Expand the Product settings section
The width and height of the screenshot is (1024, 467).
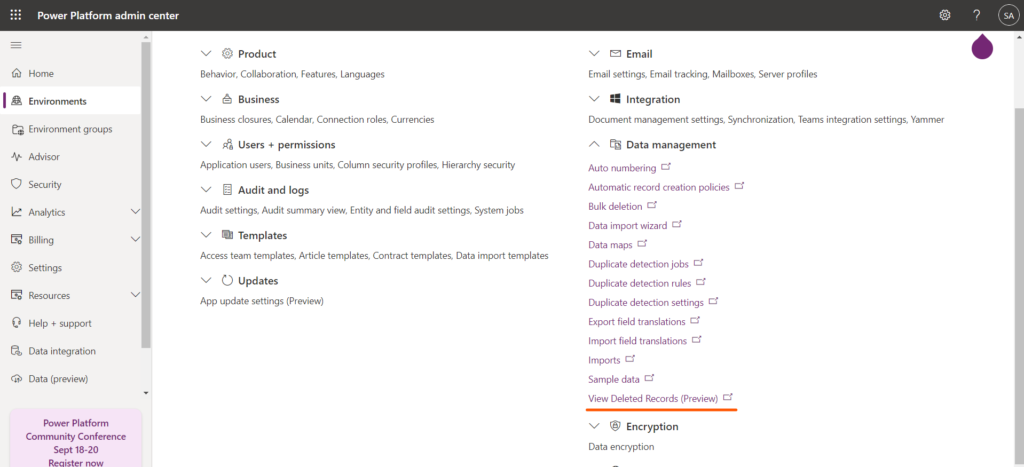tap(206, 54)
